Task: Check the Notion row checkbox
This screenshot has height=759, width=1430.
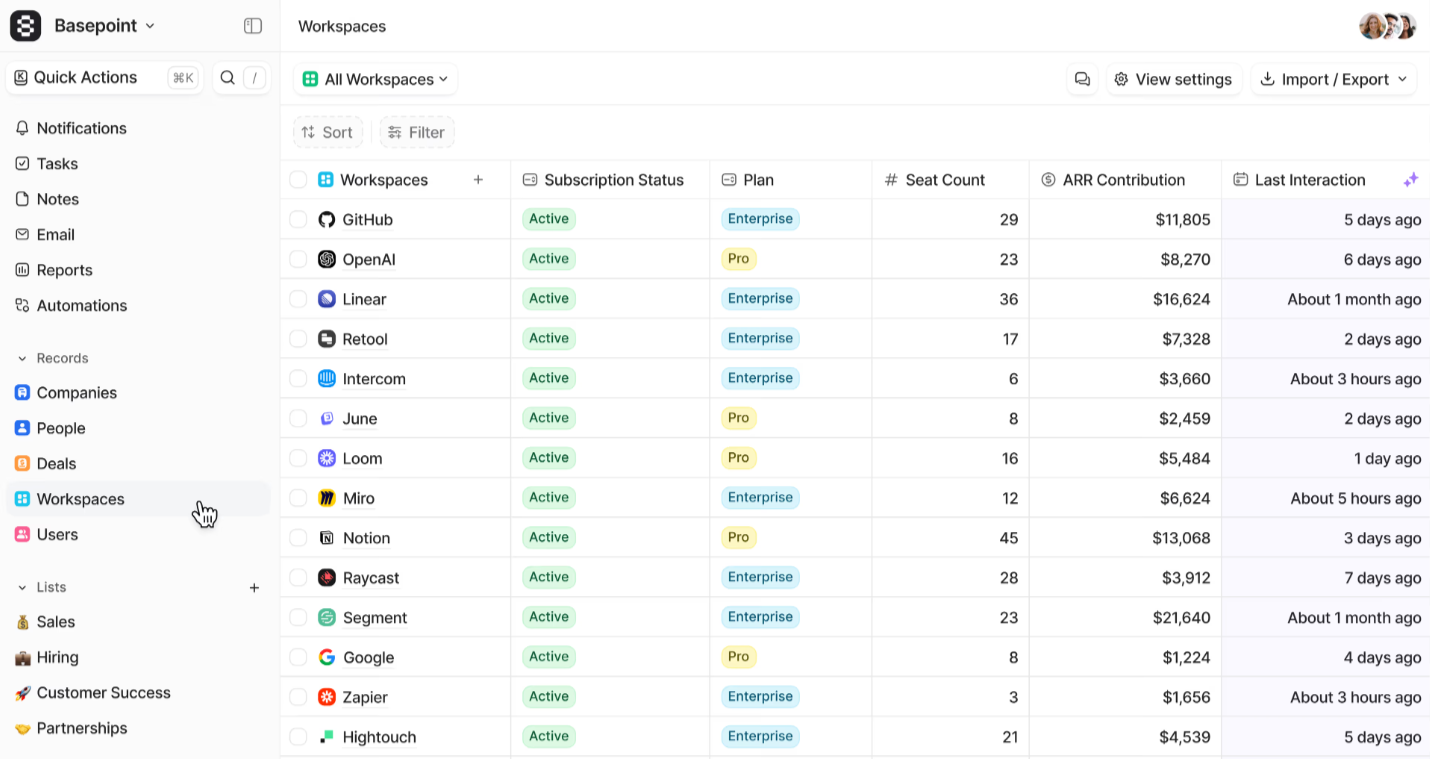Action: click(298, 538)
